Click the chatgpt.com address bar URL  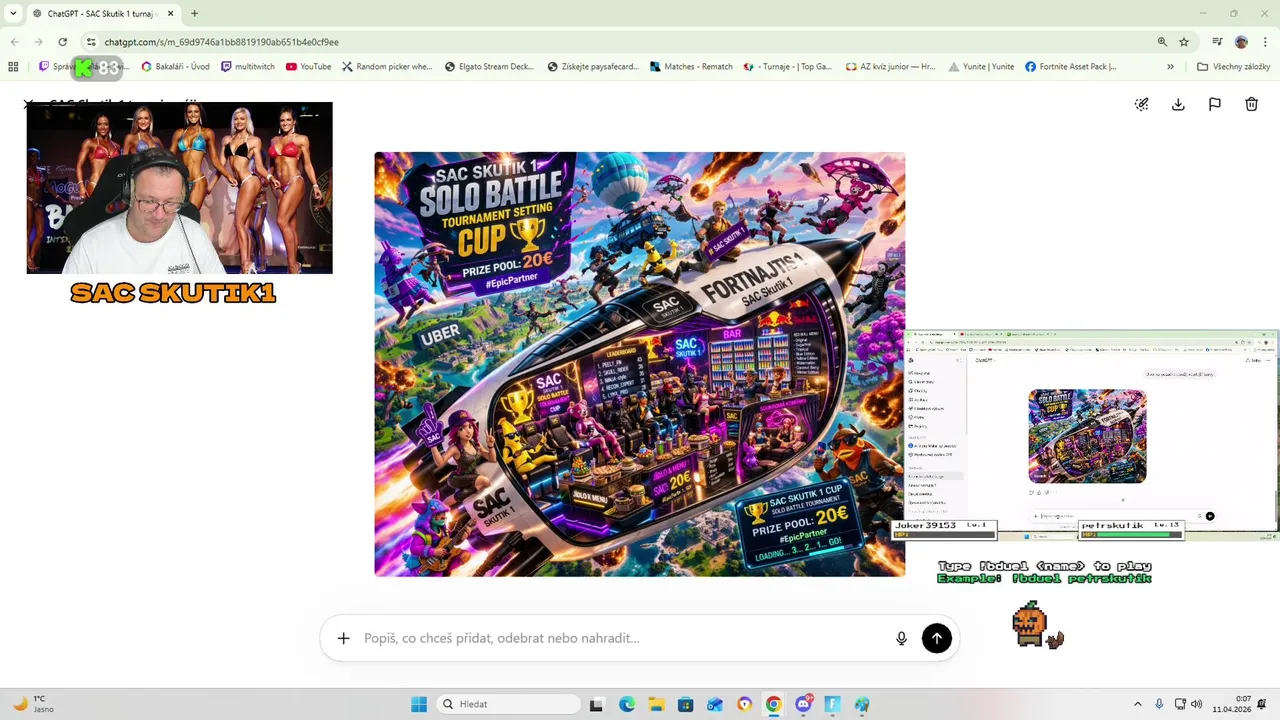tap(221, 42)
